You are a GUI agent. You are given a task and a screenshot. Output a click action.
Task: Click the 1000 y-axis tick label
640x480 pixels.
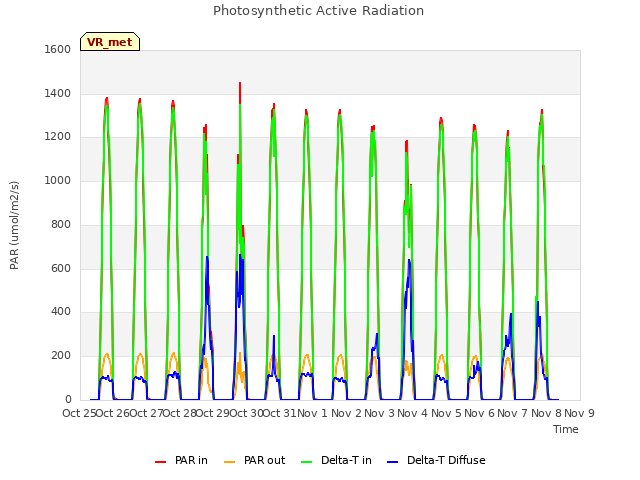[x=58, y=180]
